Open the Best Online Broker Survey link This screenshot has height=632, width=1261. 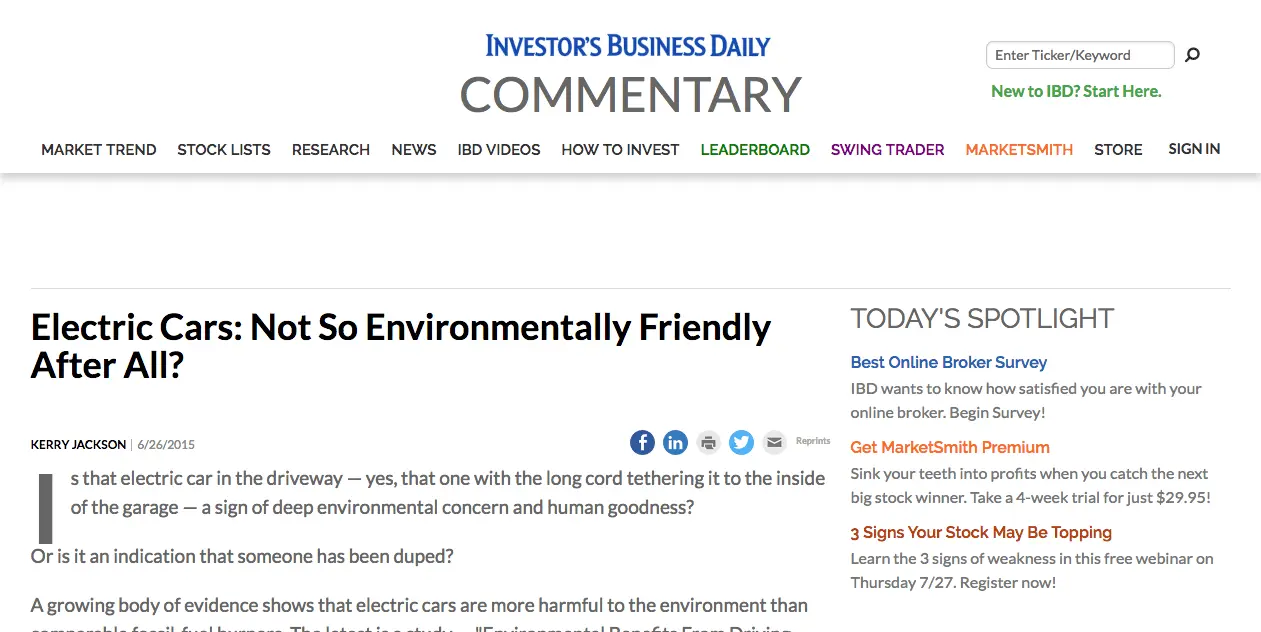[x=948, y=362]
